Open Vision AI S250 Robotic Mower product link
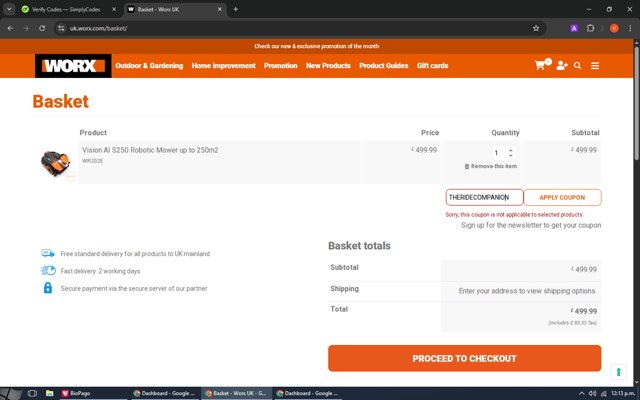Screen dimensions: 640x400 click(x=150, y=150)
